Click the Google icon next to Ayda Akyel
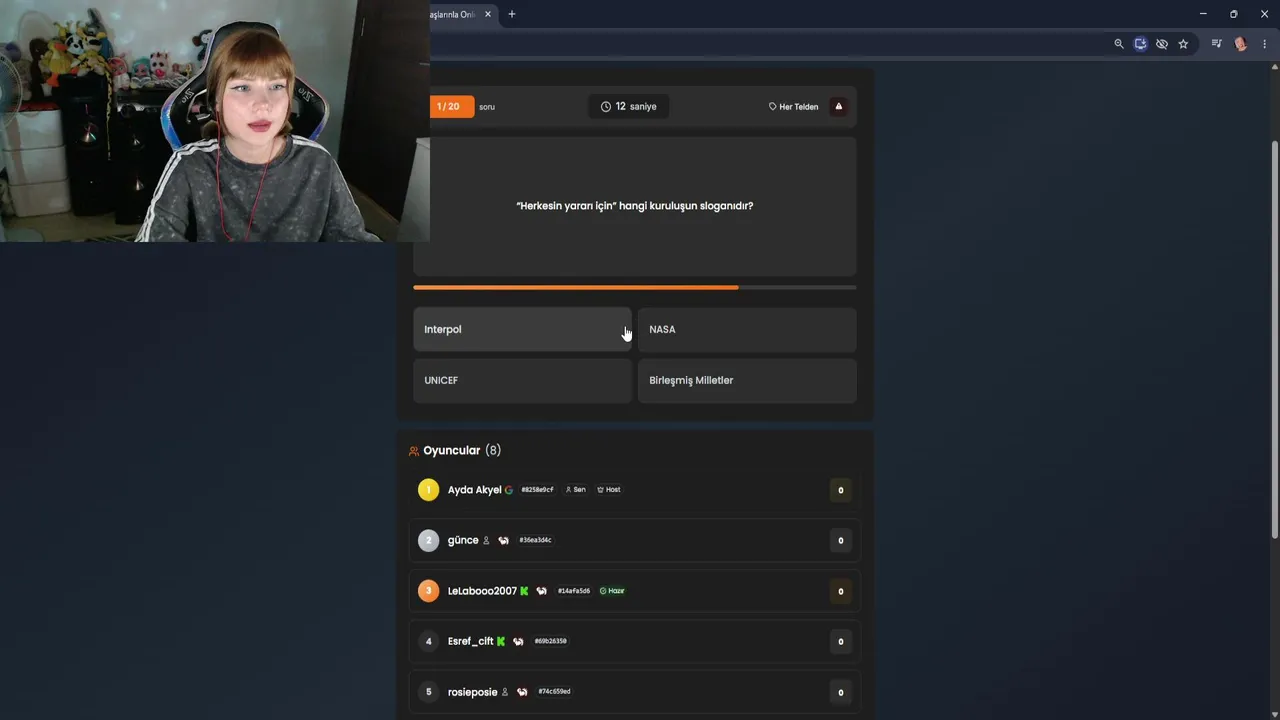This screenshot has width=1280, height=720. [509, 490]
